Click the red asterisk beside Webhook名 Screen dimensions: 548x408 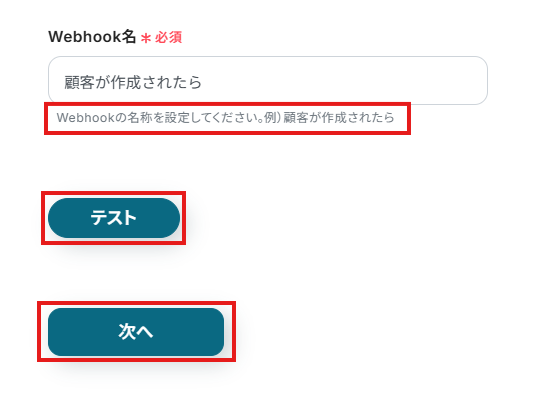click(146, 38)
